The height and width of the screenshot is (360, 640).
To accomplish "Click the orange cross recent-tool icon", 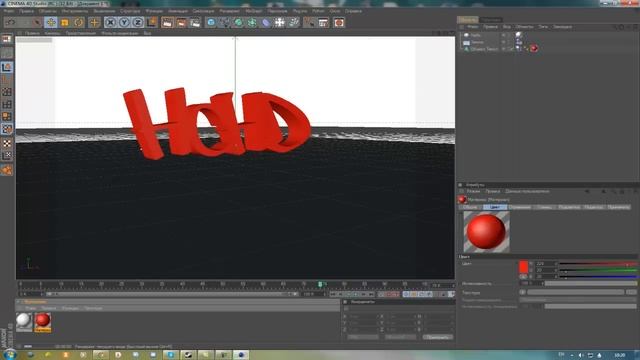I will point(94,22).
